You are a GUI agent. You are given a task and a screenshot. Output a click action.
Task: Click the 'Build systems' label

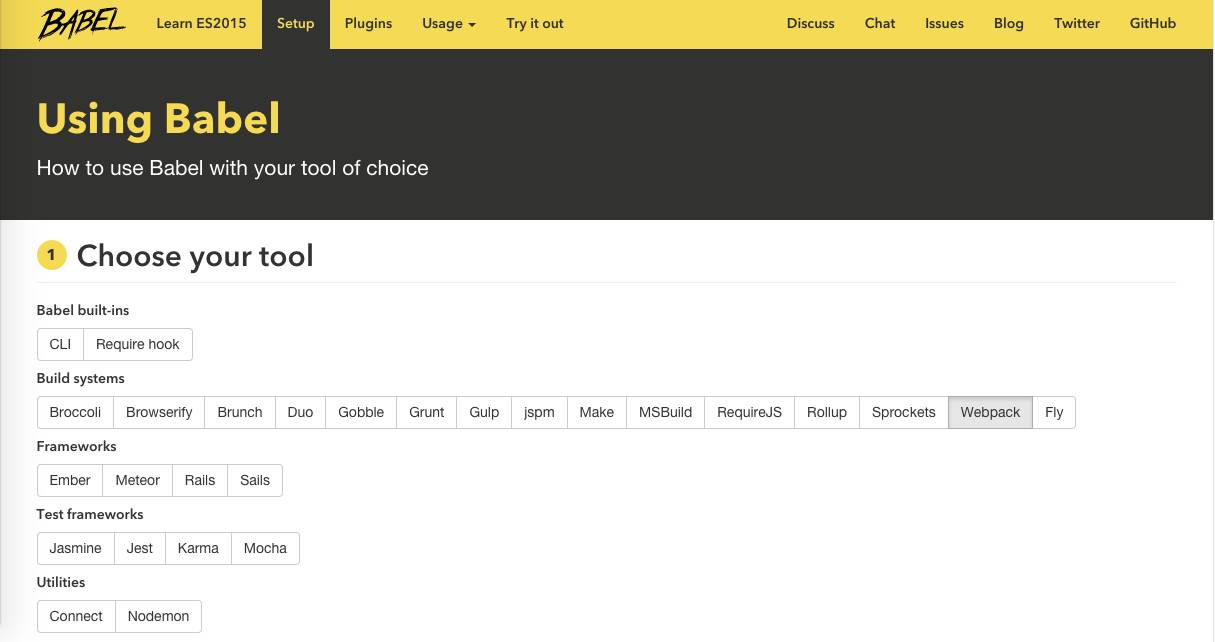pos(81,378)
